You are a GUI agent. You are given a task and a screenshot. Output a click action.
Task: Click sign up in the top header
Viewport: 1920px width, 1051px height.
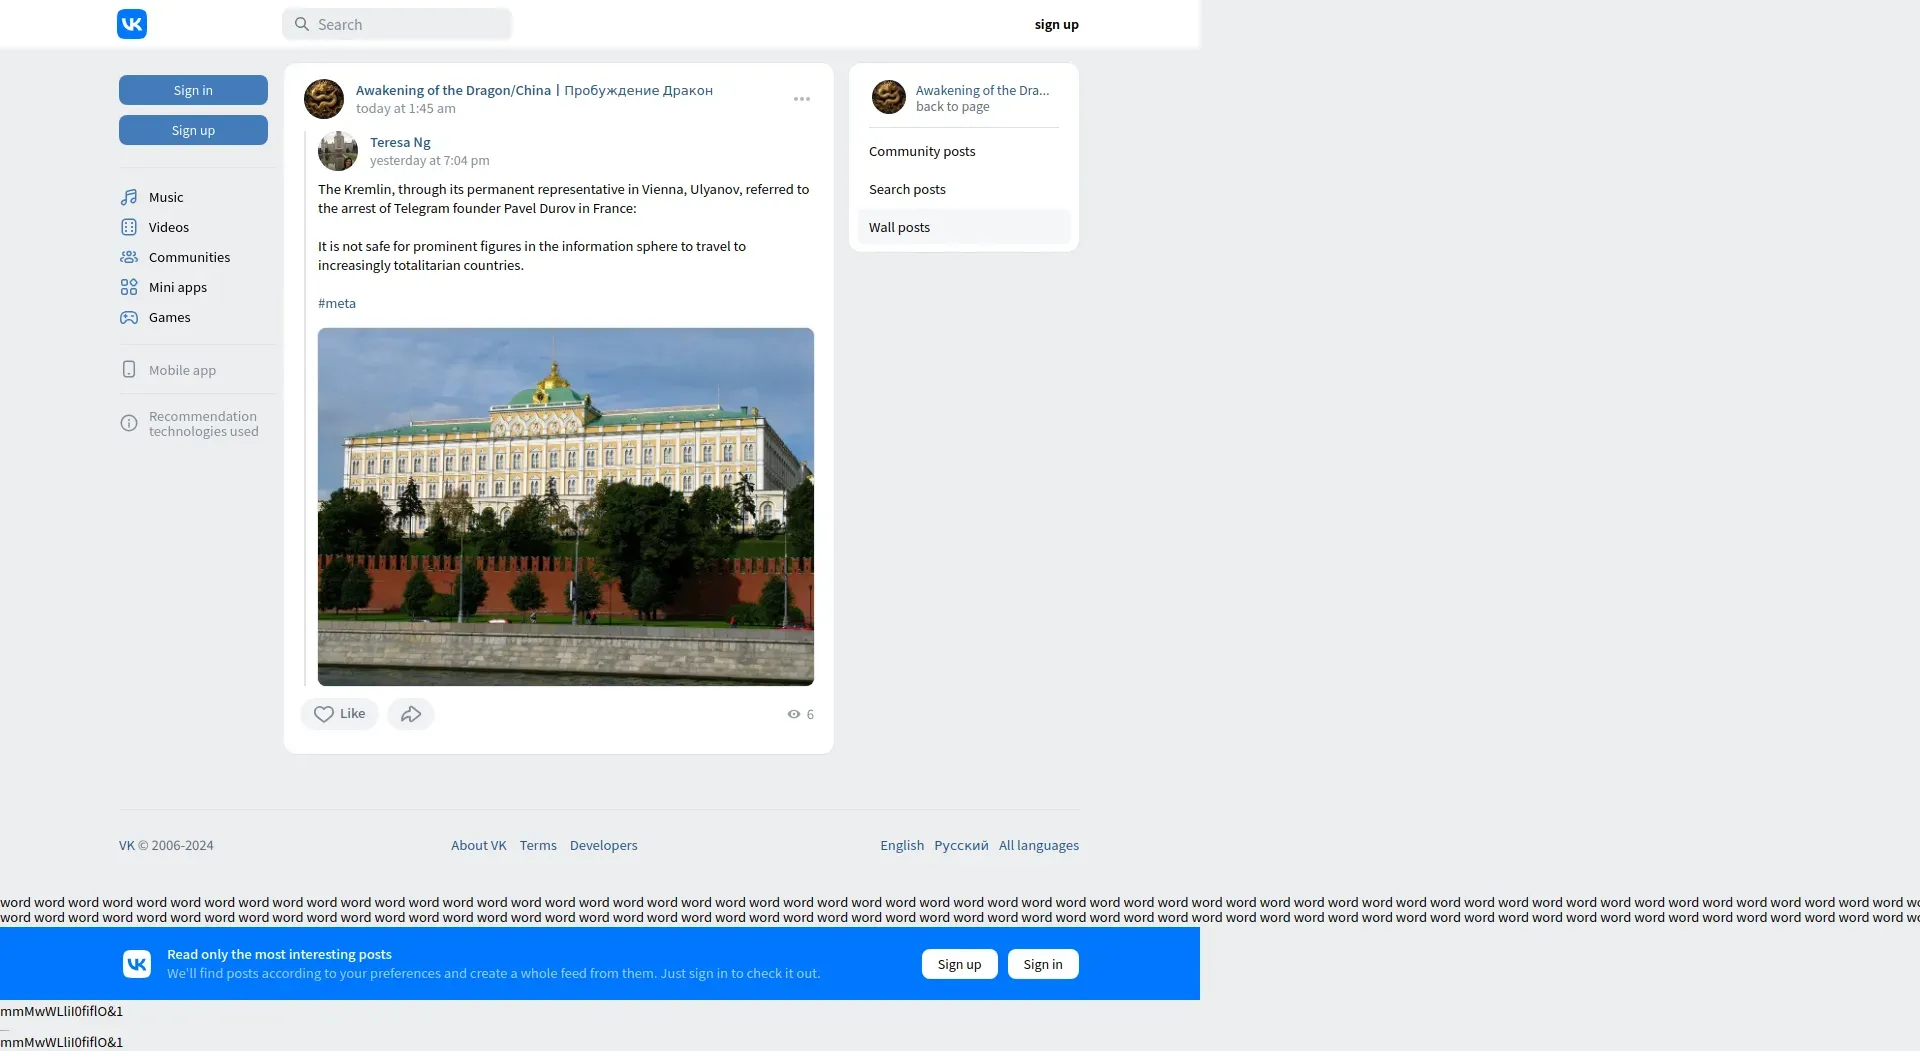point(1057,24)
